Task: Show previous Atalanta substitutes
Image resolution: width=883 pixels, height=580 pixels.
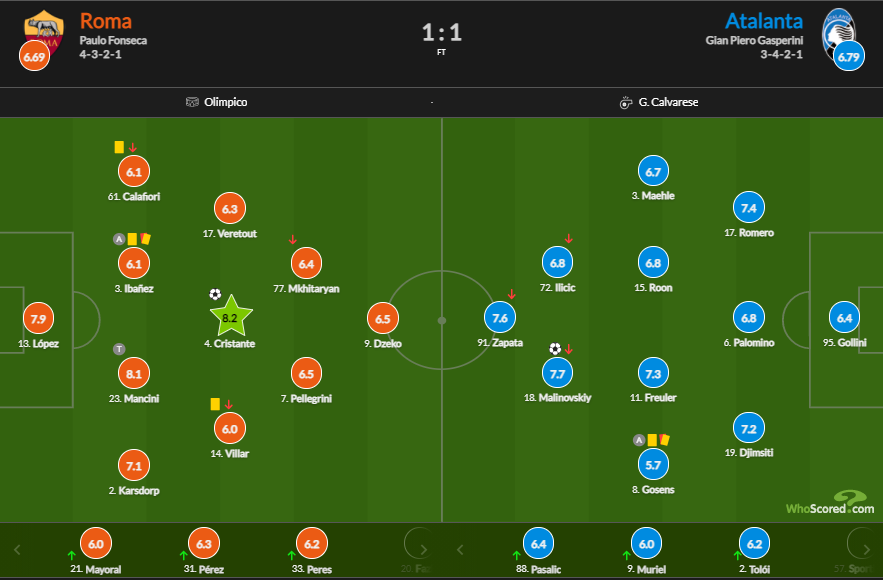Action: point(459,549)
